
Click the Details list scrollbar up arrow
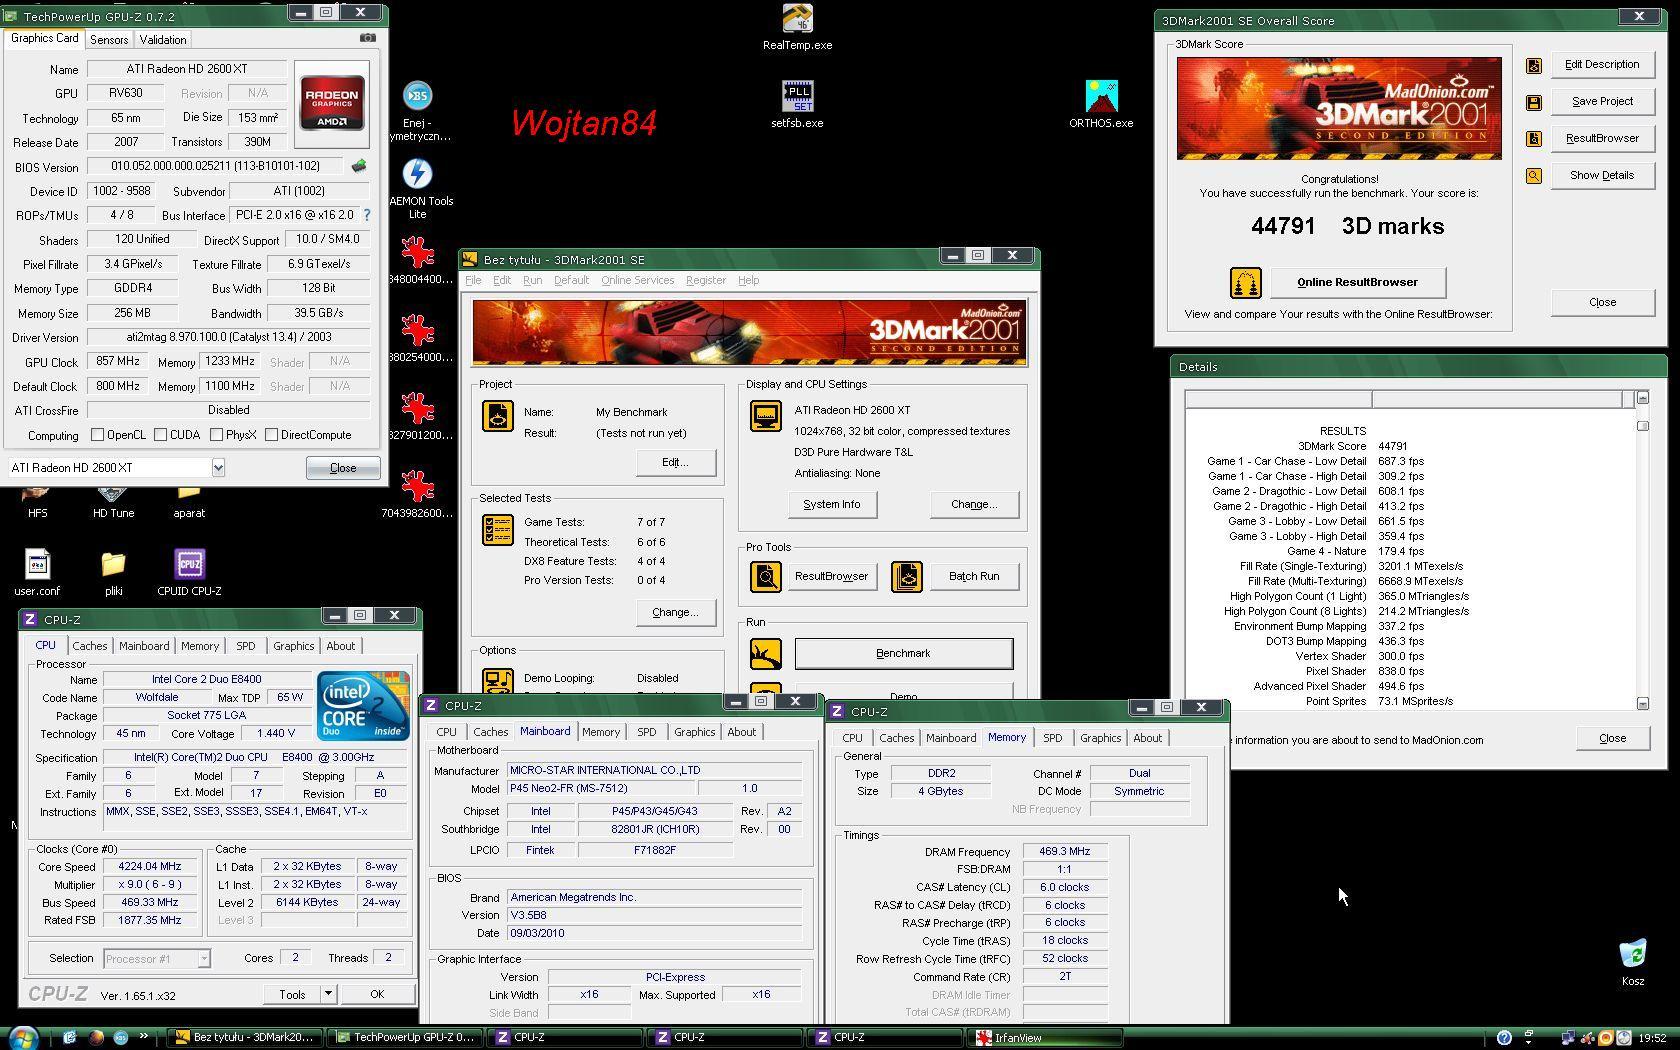tap(1642, 398)
